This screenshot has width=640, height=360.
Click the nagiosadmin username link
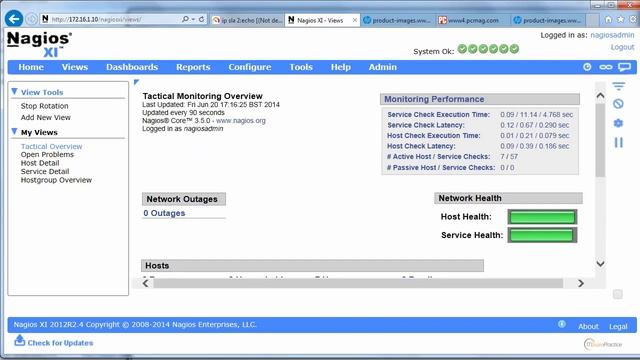[612, 35]
